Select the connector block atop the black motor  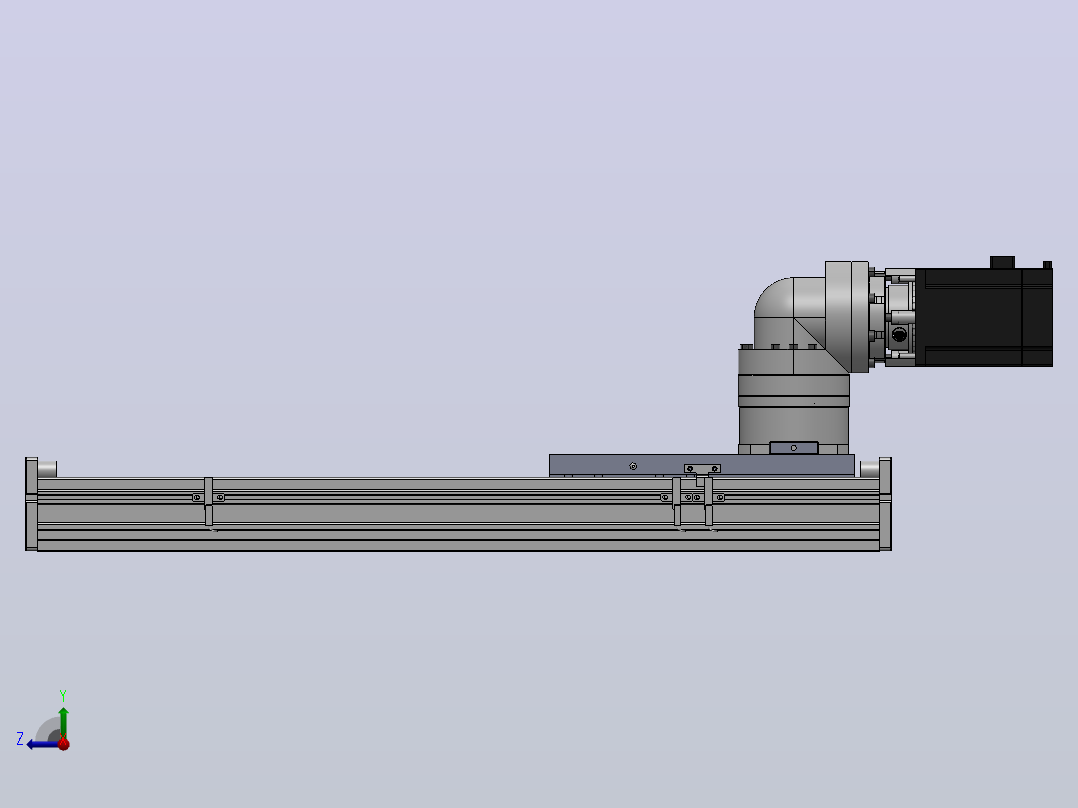tap(1002, 262)
